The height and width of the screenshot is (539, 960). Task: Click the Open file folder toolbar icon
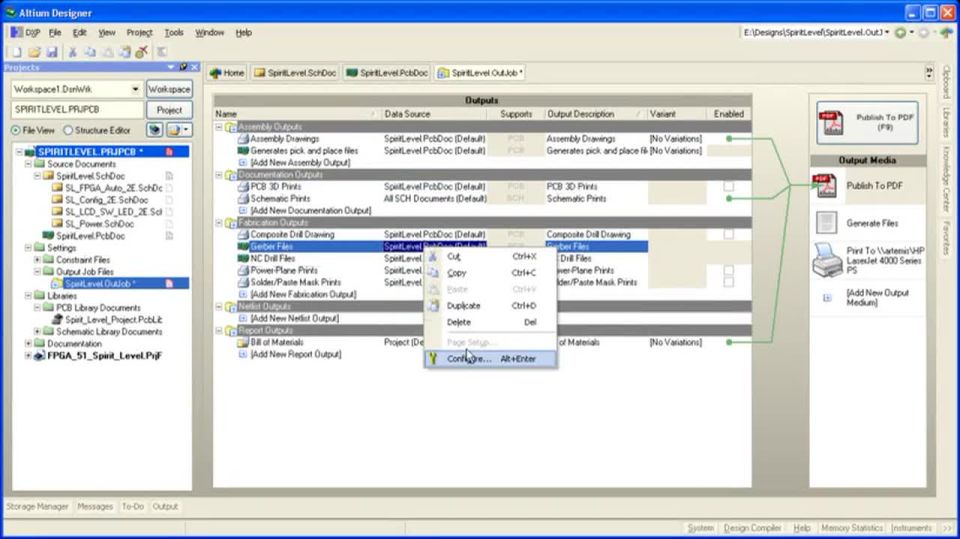[x=34, y=52]
